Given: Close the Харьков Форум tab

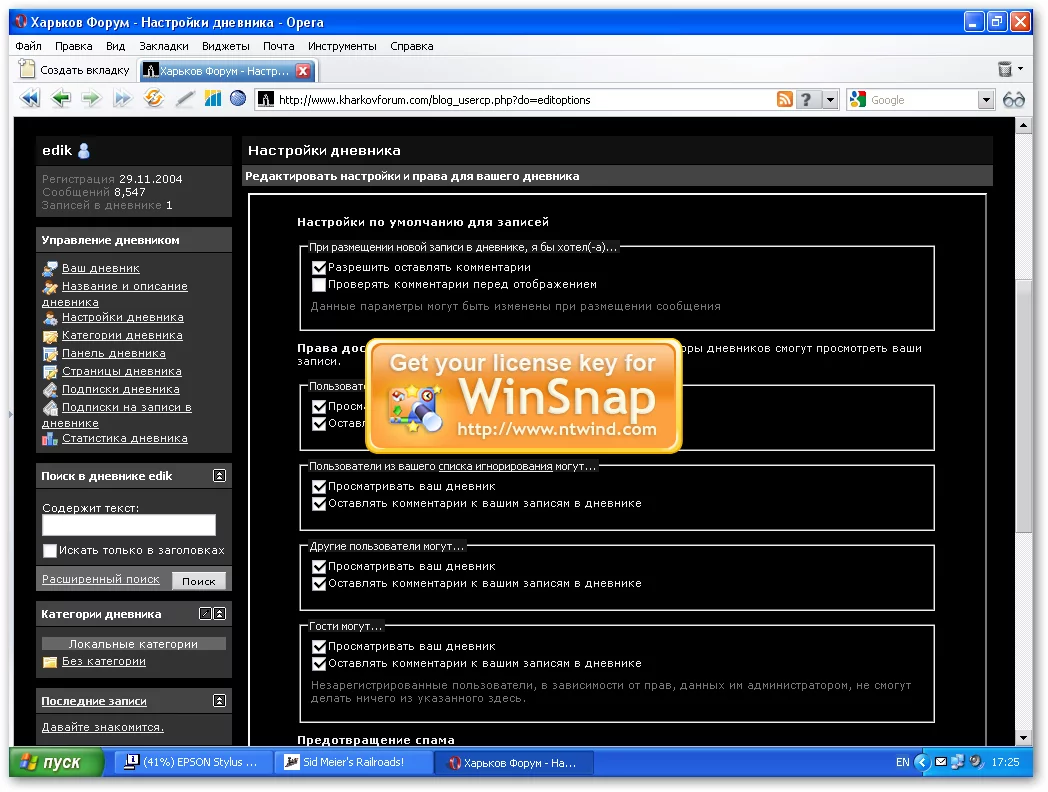Looking at the screenshot, I should (x=303, y=70).
